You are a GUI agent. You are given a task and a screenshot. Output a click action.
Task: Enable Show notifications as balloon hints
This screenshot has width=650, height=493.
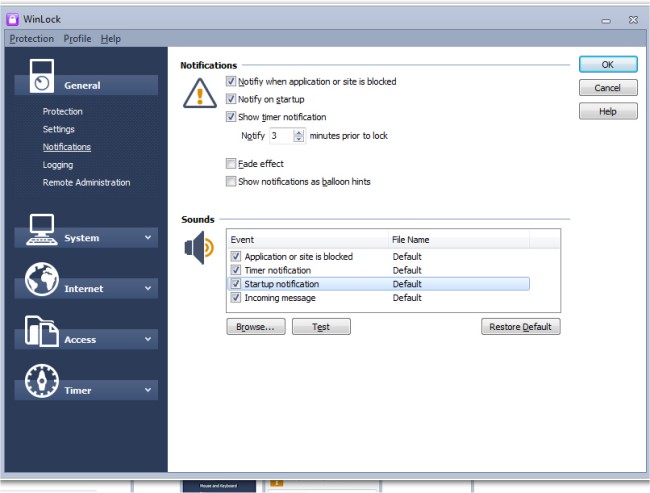231,181
